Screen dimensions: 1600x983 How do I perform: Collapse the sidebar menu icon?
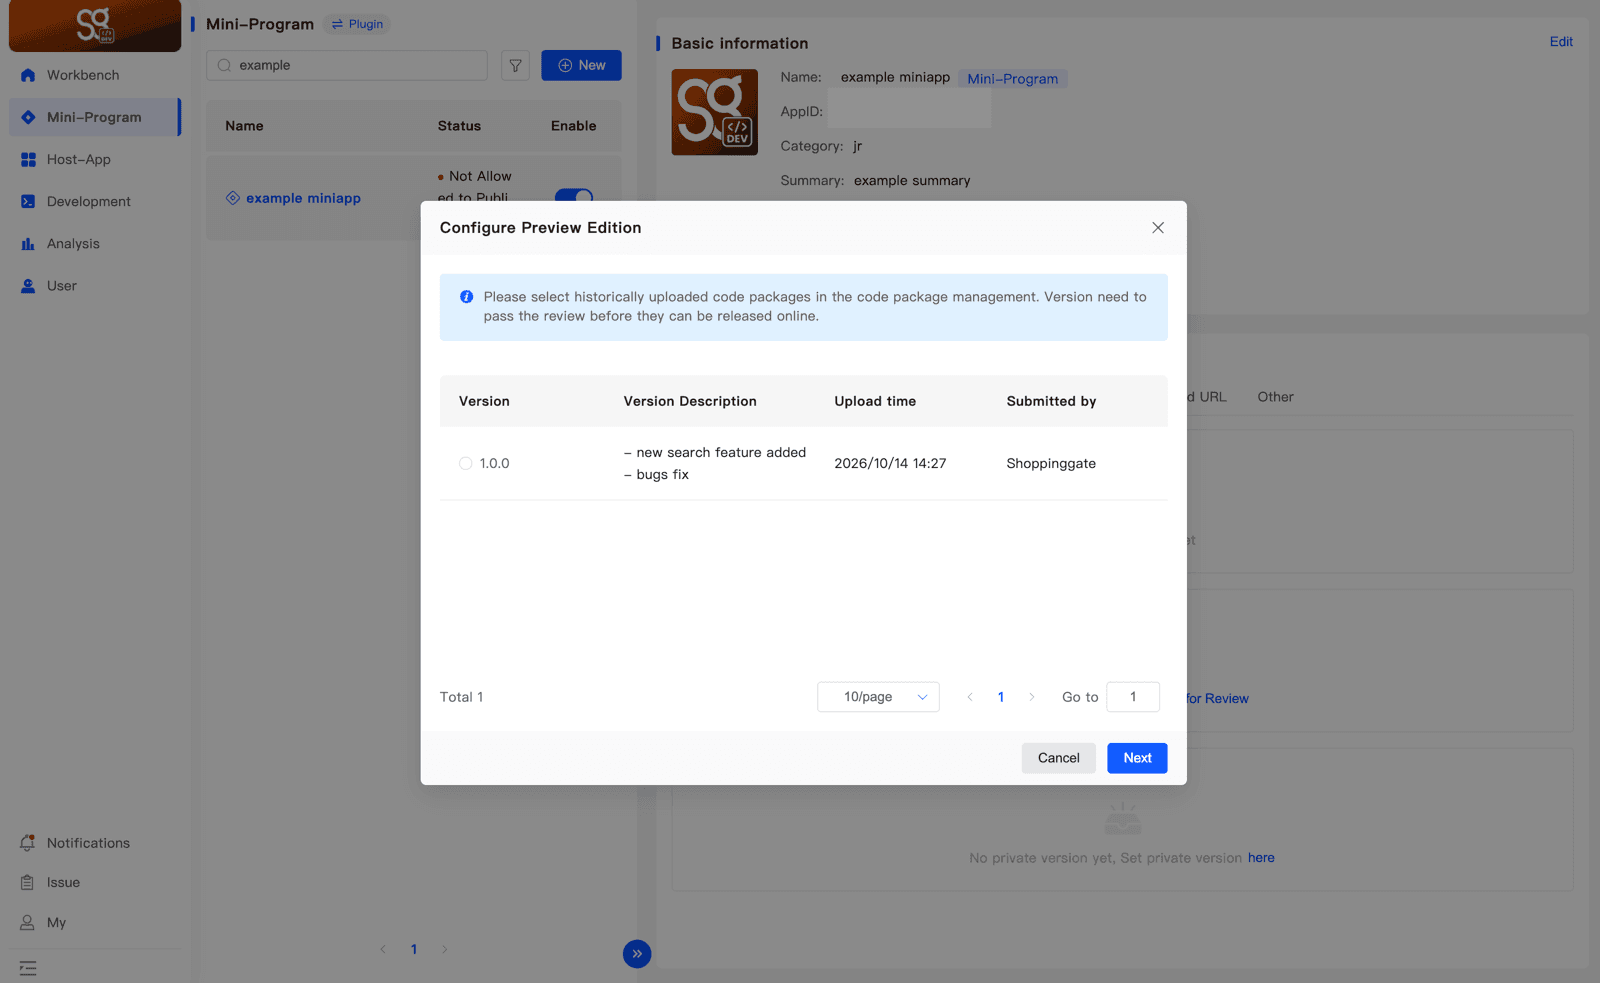pos(28,968)
